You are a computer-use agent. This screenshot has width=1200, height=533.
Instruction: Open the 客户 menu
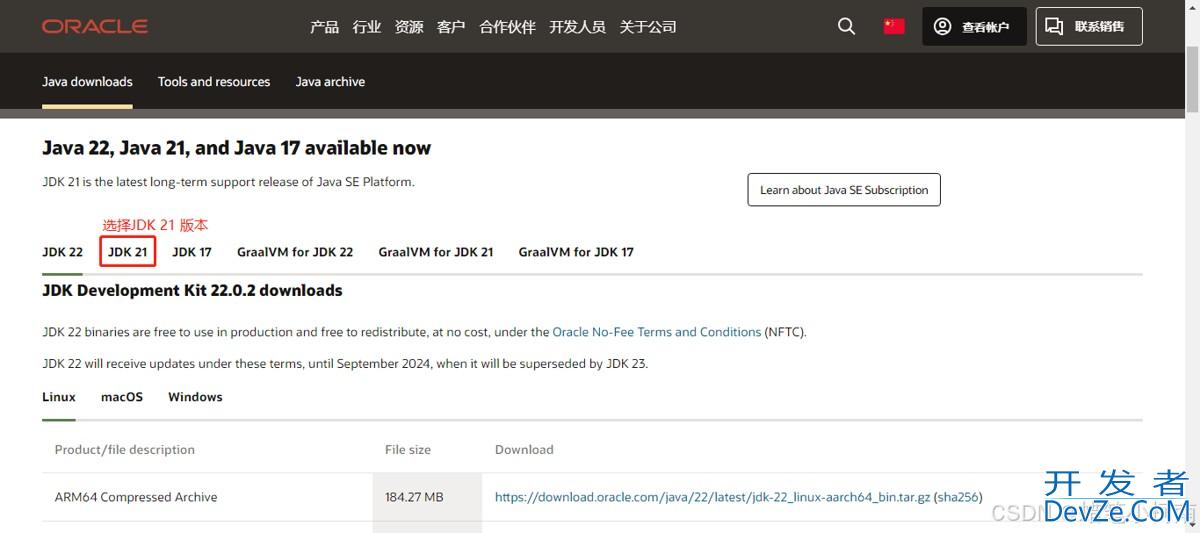(451, 27)
